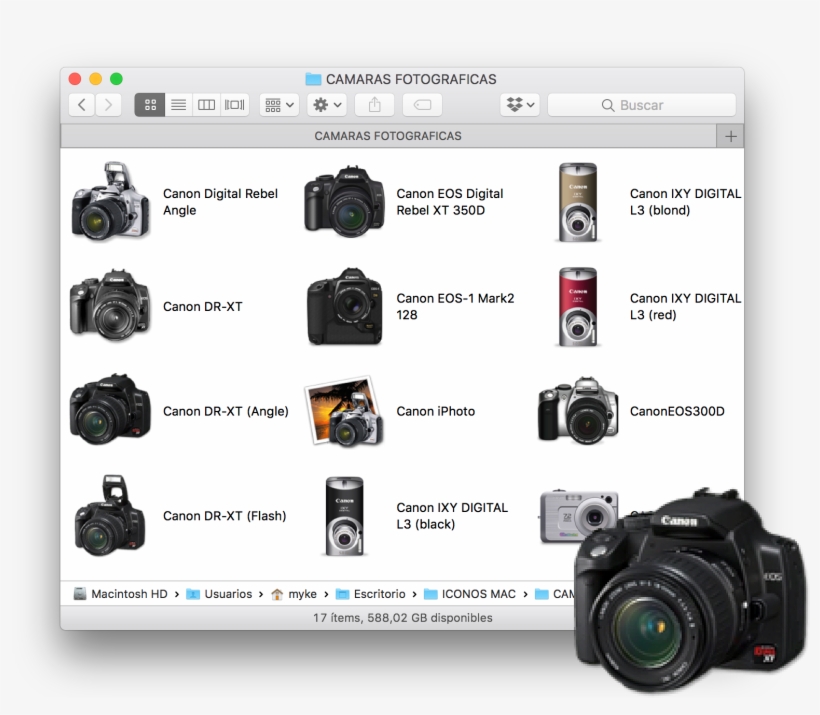Select the CanonEOS300D camera icon

pos(578,411)
